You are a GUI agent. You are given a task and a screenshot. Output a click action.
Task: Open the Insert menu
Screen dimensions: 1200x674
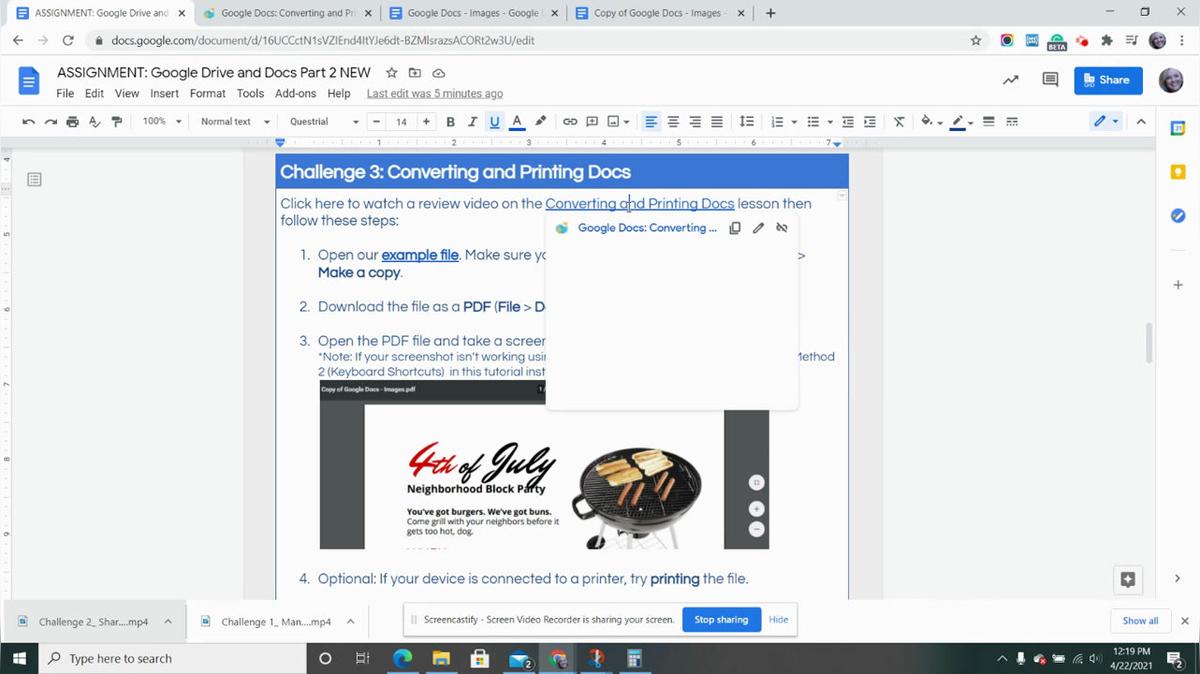pyautogui.click(x=164, y=94)
